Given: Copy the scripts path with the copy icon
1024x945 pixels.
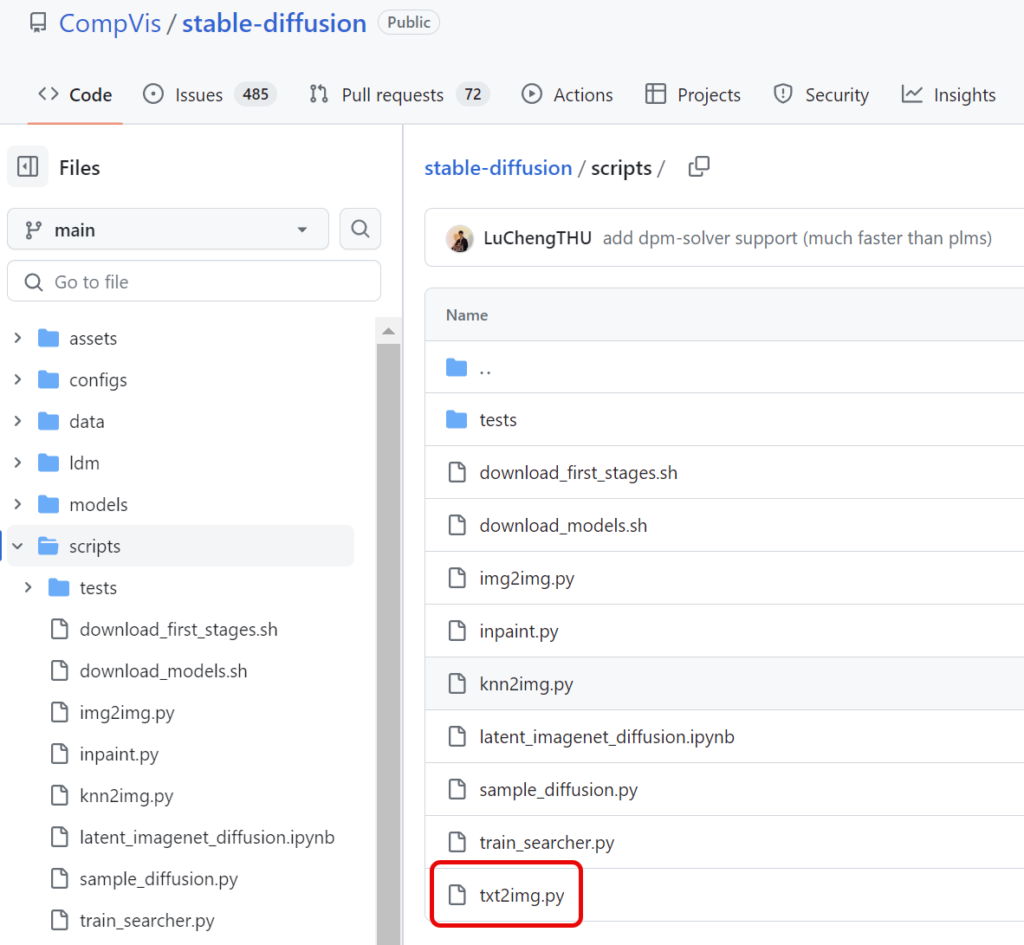Looking at the screenshot, I should [x=698, y=167].
